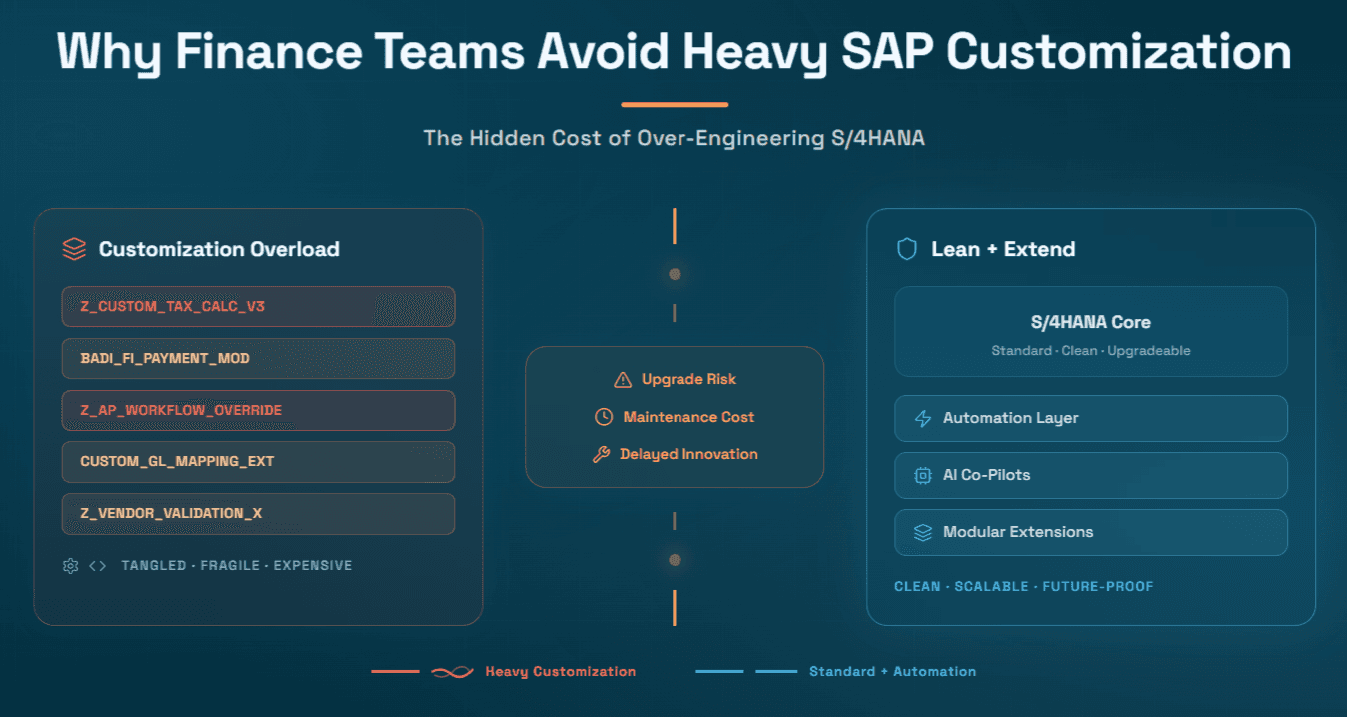Select the CUSTOM_GL_MAPPING_EXT item
Viewport: 1347px width, 717px height.
[x=258, y=462]
